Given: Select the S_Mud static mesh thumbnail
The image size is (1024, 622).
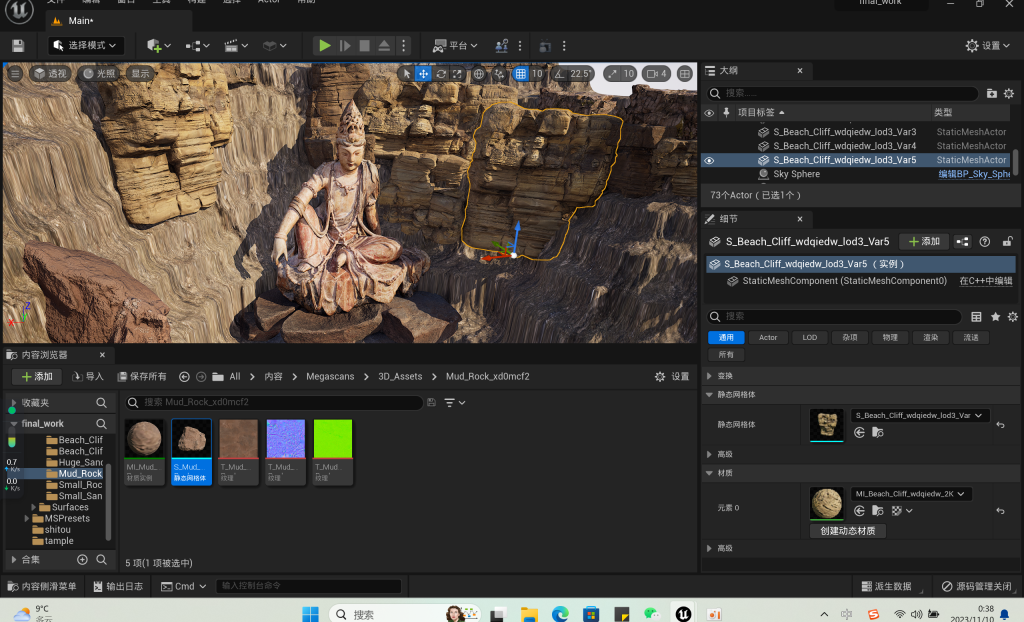Looking at the screenshot, I should (x=191, y=451).
